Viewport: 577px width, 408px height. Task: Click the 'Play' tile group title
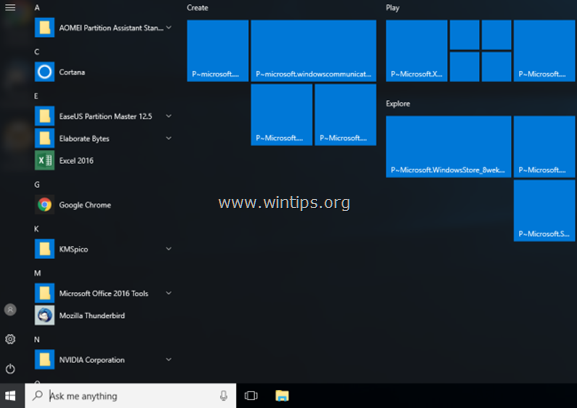click(393, 8)
